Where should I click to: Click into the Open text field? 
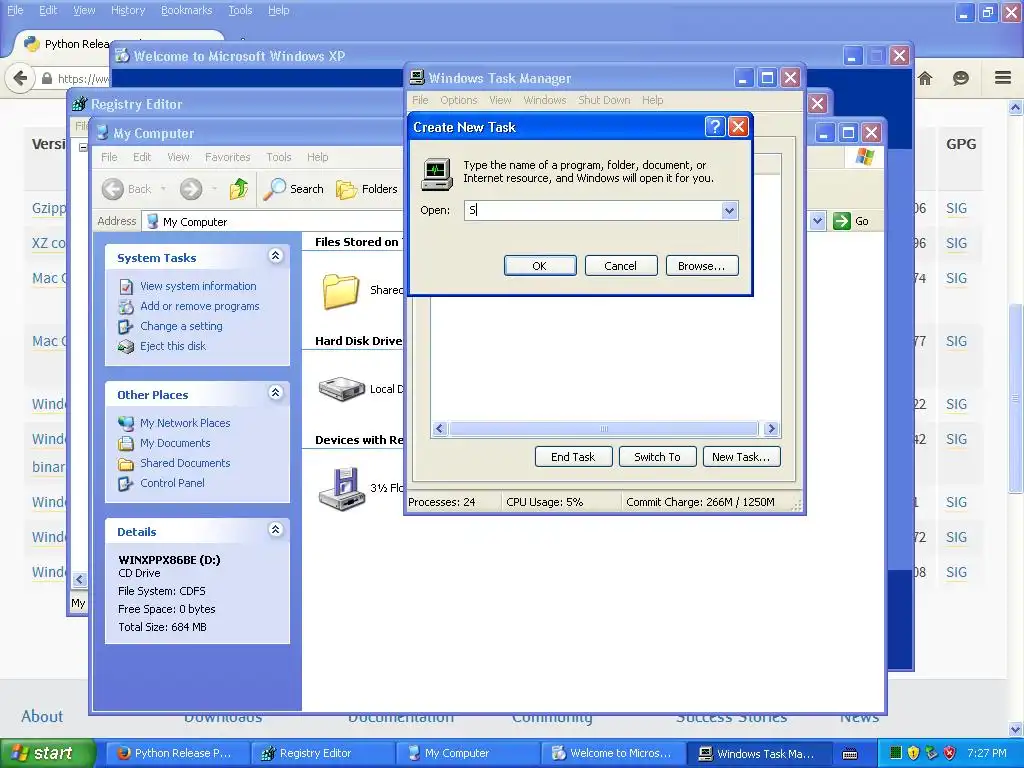click(x=593, y=210)
